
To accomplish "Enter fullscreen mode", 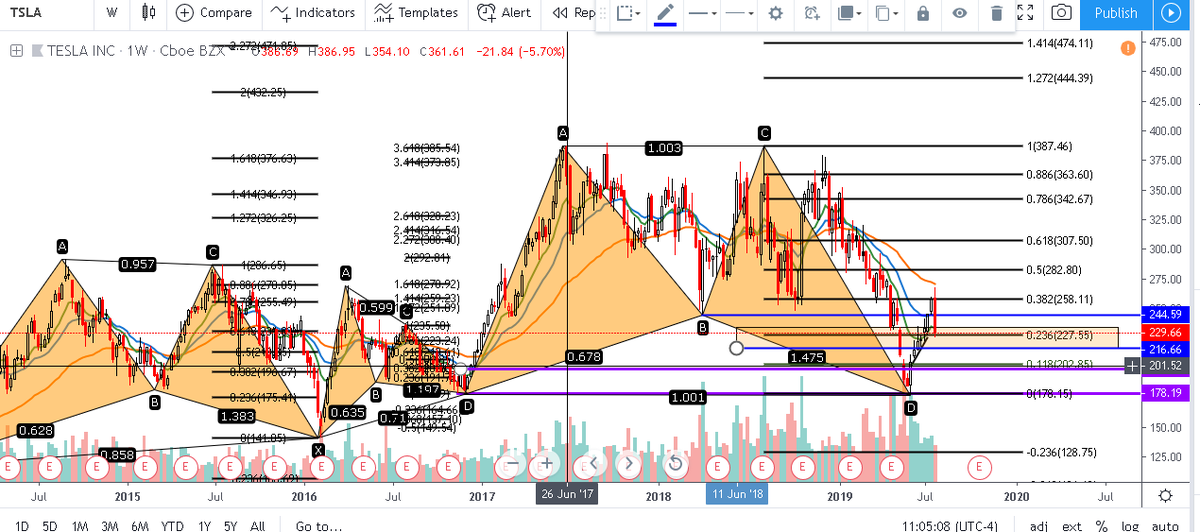I will pyautogui.click(x=1024, y=13).
